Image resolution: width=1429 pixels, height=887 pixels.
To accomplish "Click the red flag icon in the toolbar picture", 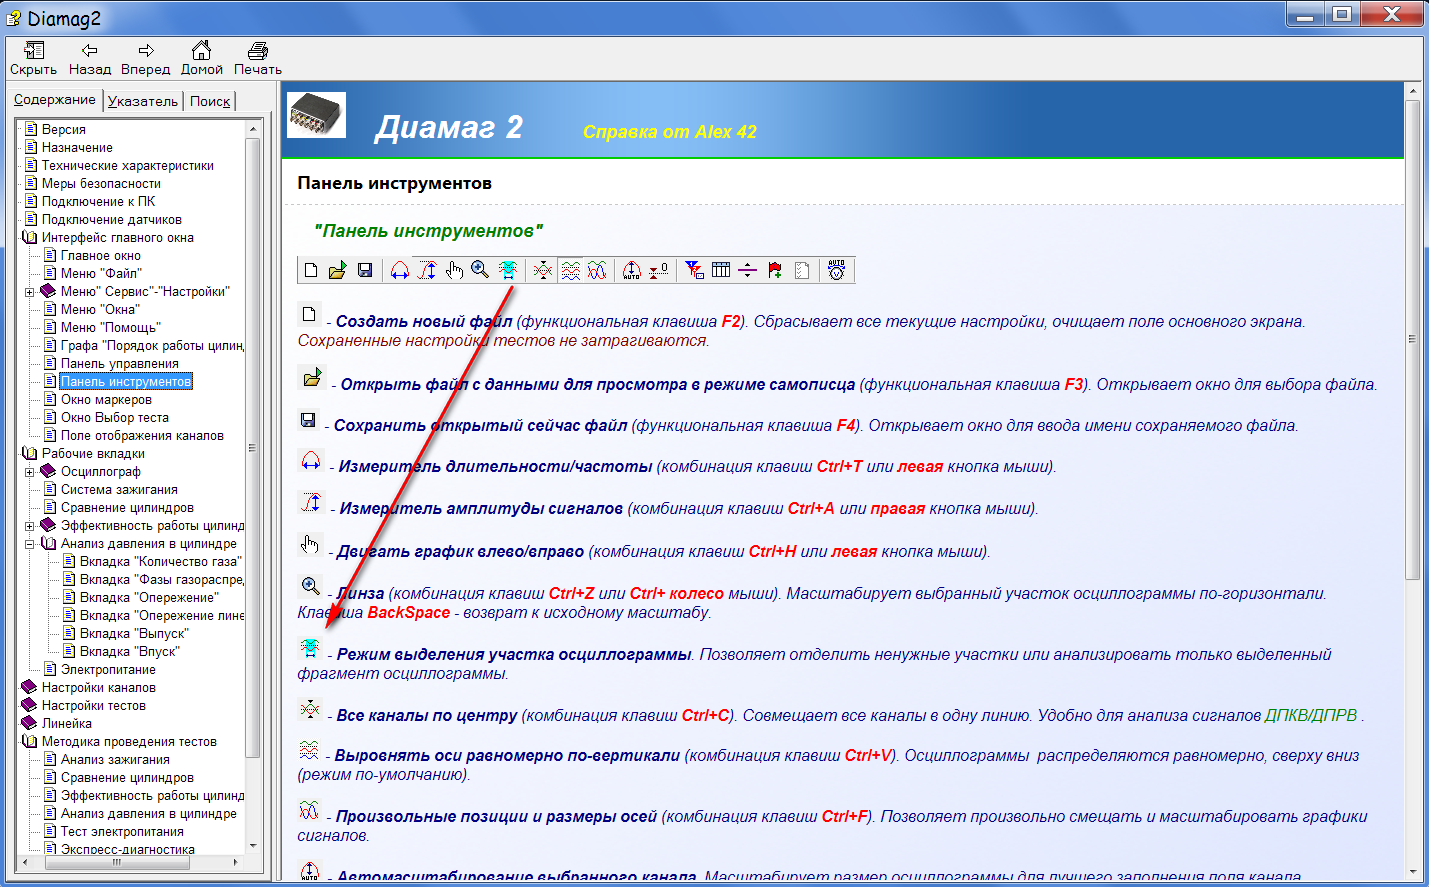I will click(775, 270).
